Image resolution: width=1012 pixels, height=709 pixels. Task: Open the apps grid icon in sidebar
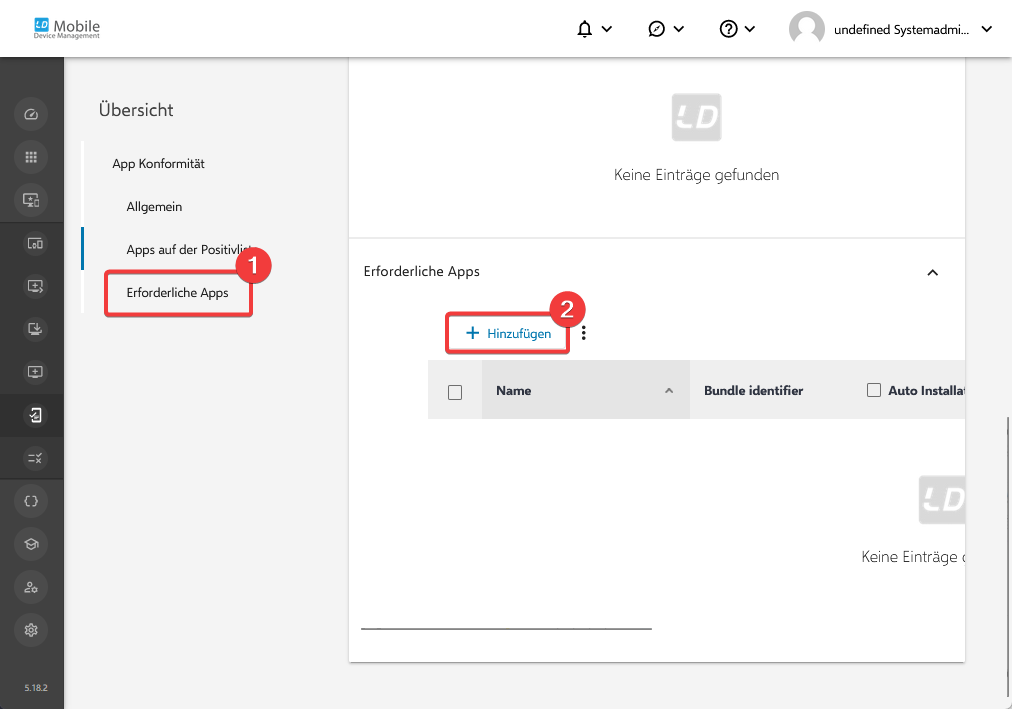(x=31, y=157)
